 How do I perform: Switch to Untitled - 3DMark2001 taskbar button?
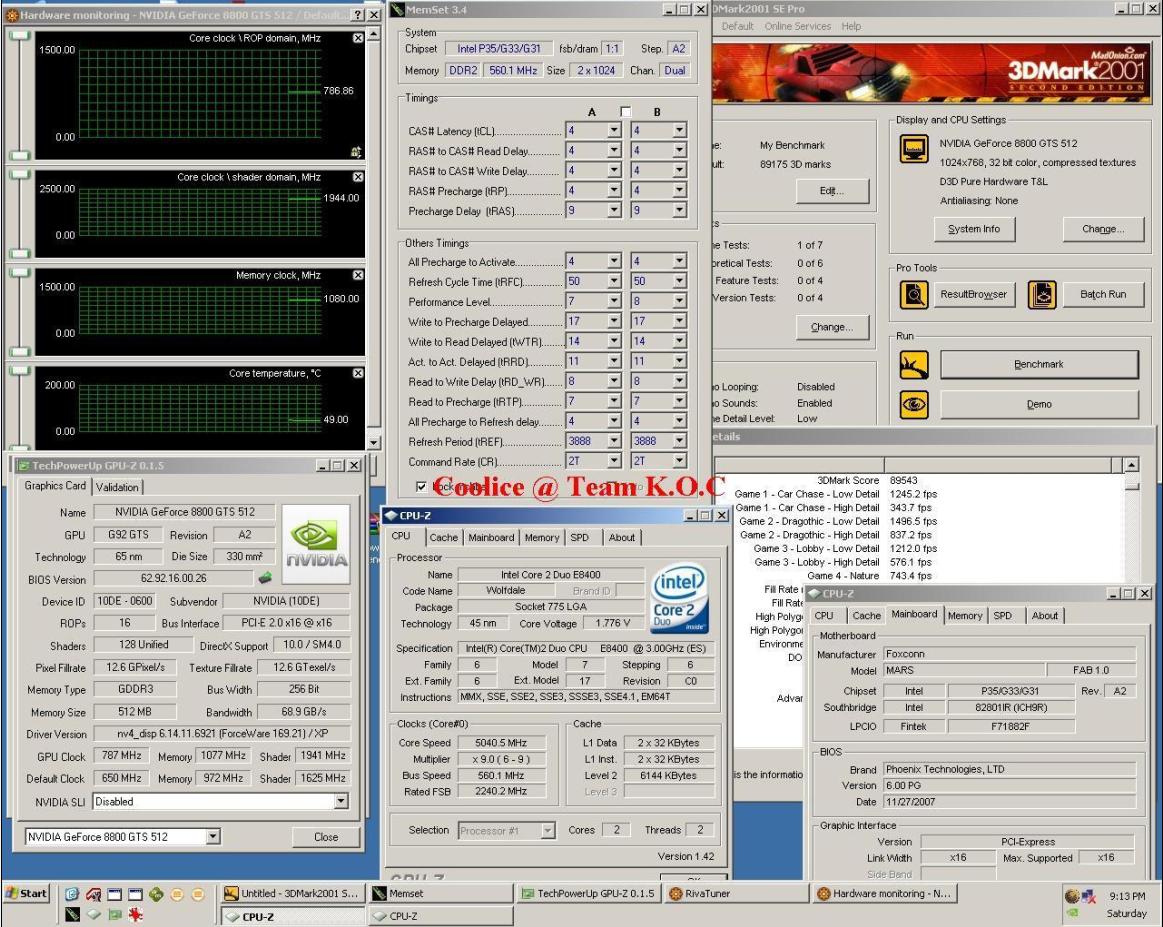(x=291, y=894)
